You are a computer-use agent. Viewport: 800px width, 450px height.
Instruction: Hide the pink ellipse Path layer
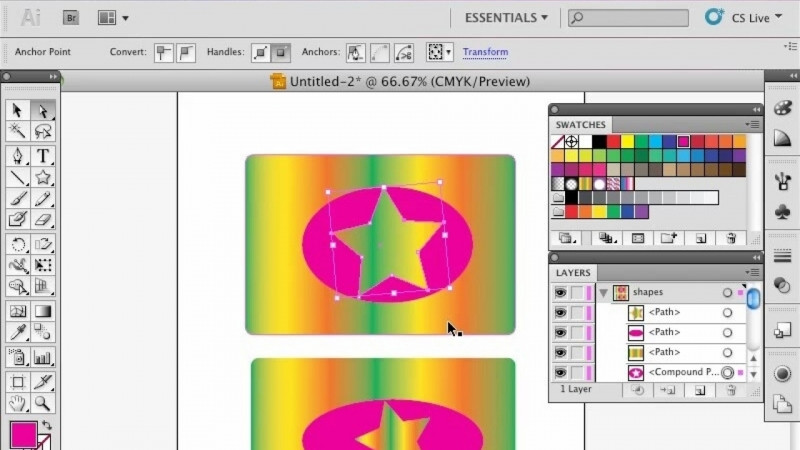click(560, 333)
